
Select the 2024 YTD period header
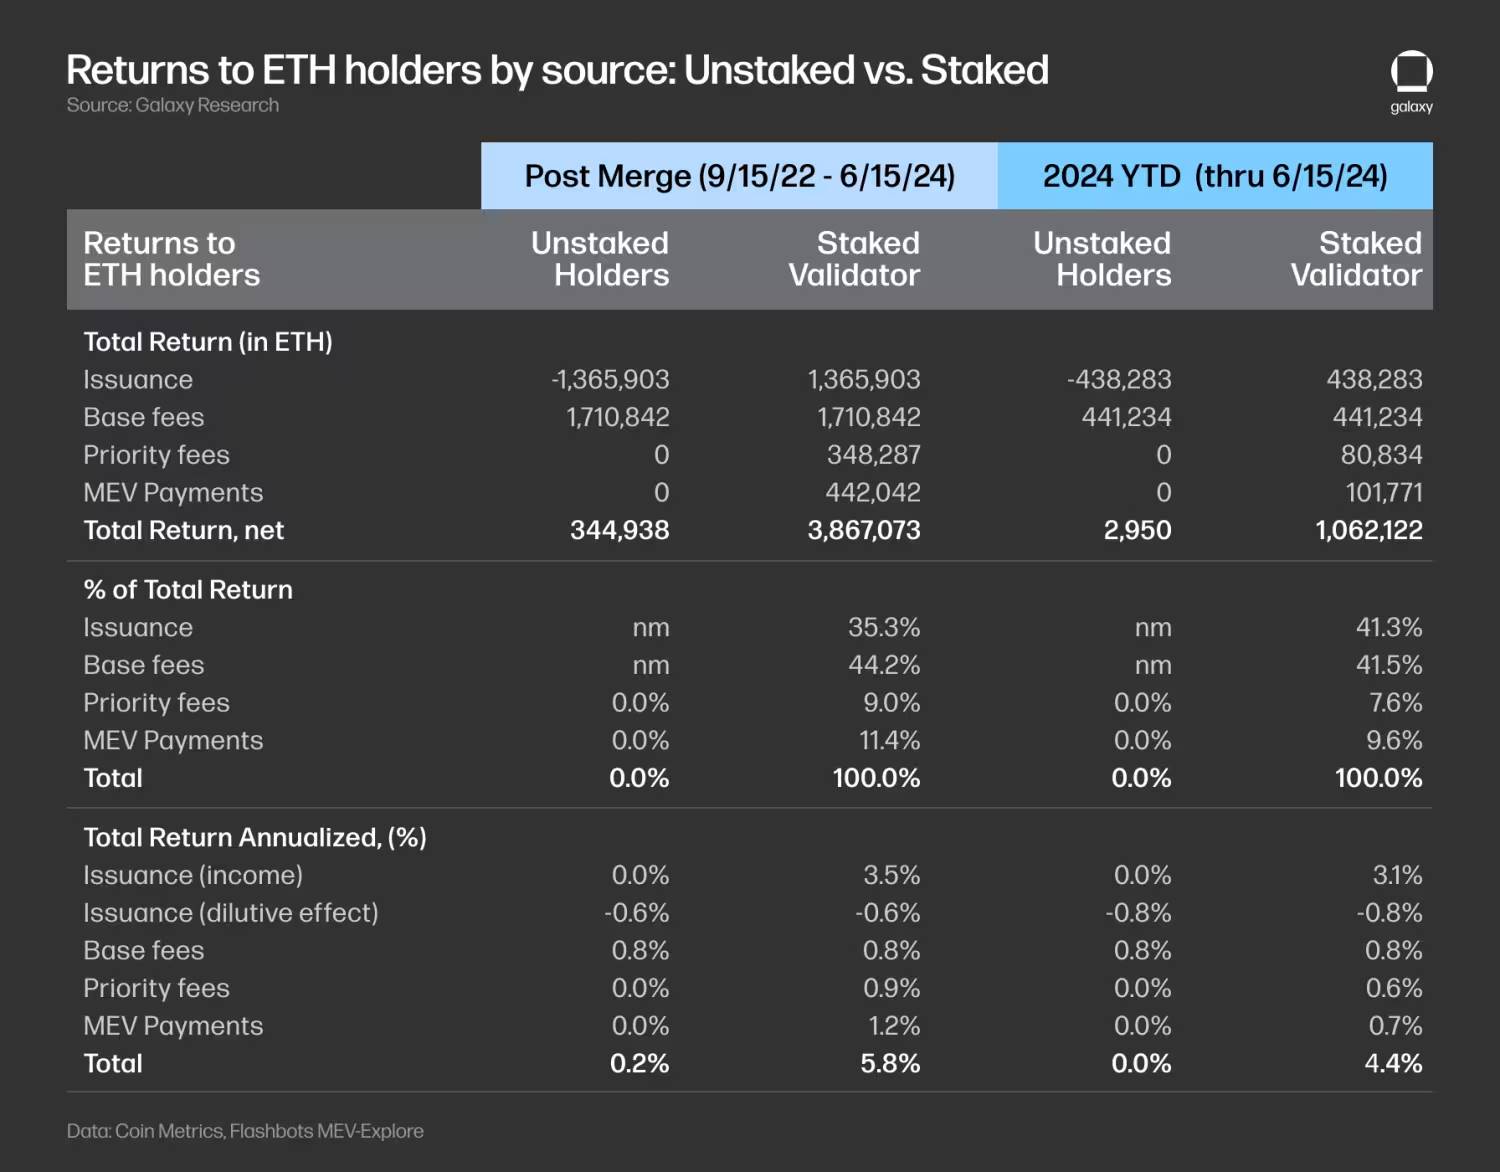(1215, 176)
